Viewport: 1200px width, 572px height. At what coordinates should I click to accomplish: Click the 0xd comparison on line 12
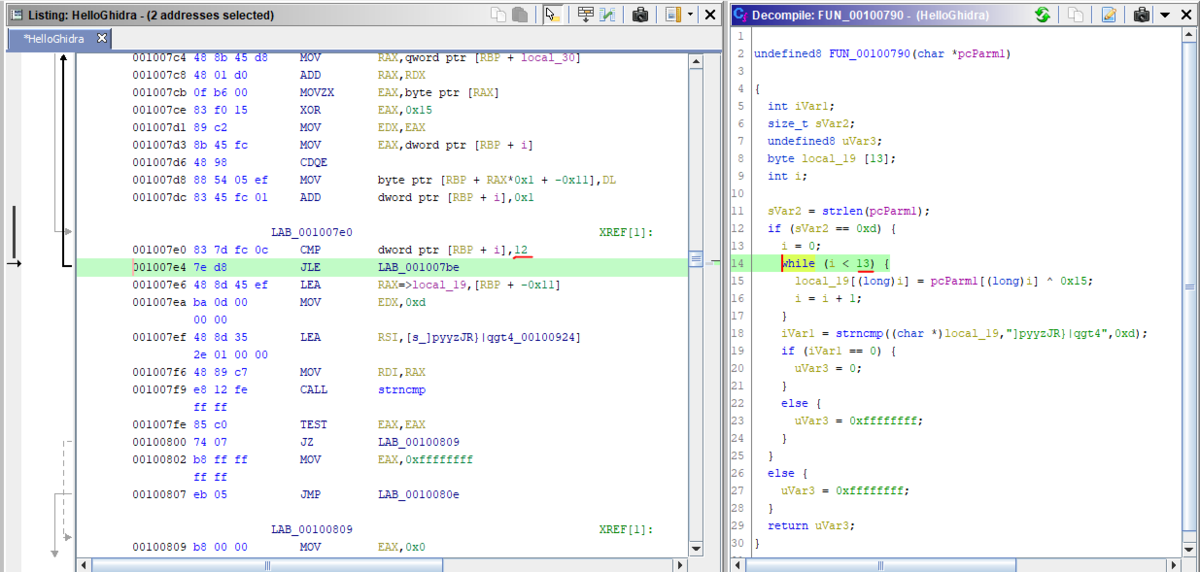pos(866,228)
